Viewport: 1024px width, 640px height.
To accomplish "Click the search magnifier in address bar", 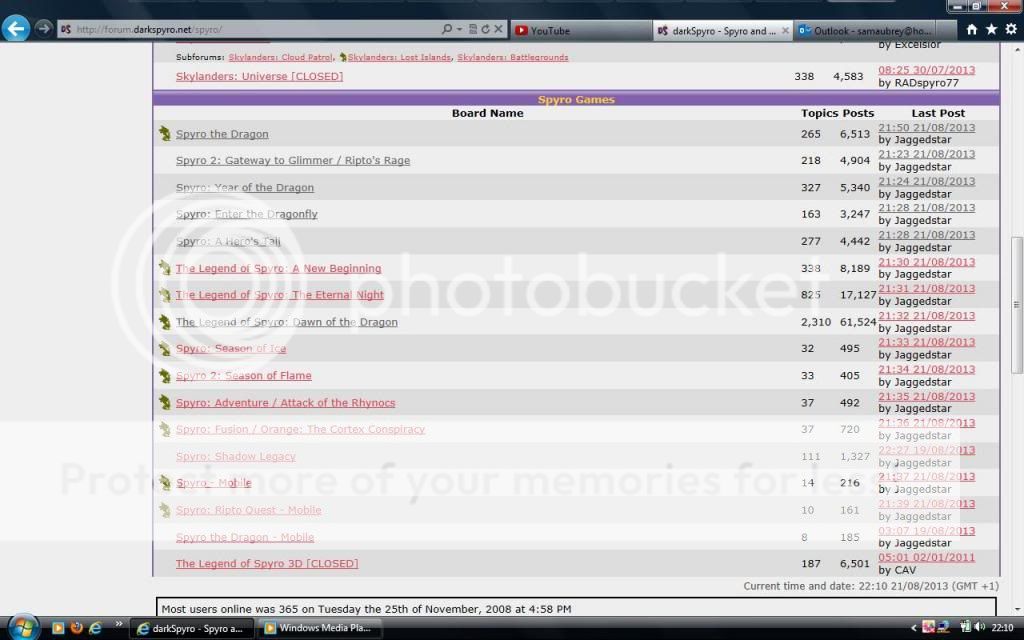I will pyautogui.click(x=447, y=29).
